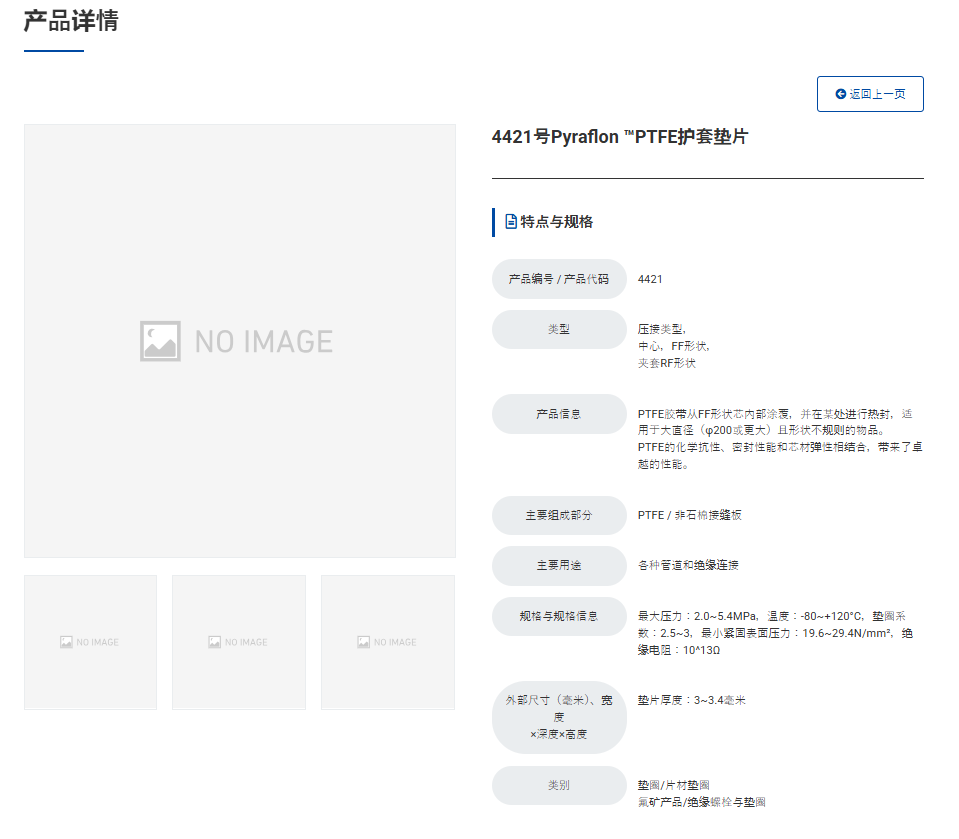The width and height of the screenshot is (959, 839).
Task: Click the 外部尺寸 dimensions label pill
Action: click(559, 717)
